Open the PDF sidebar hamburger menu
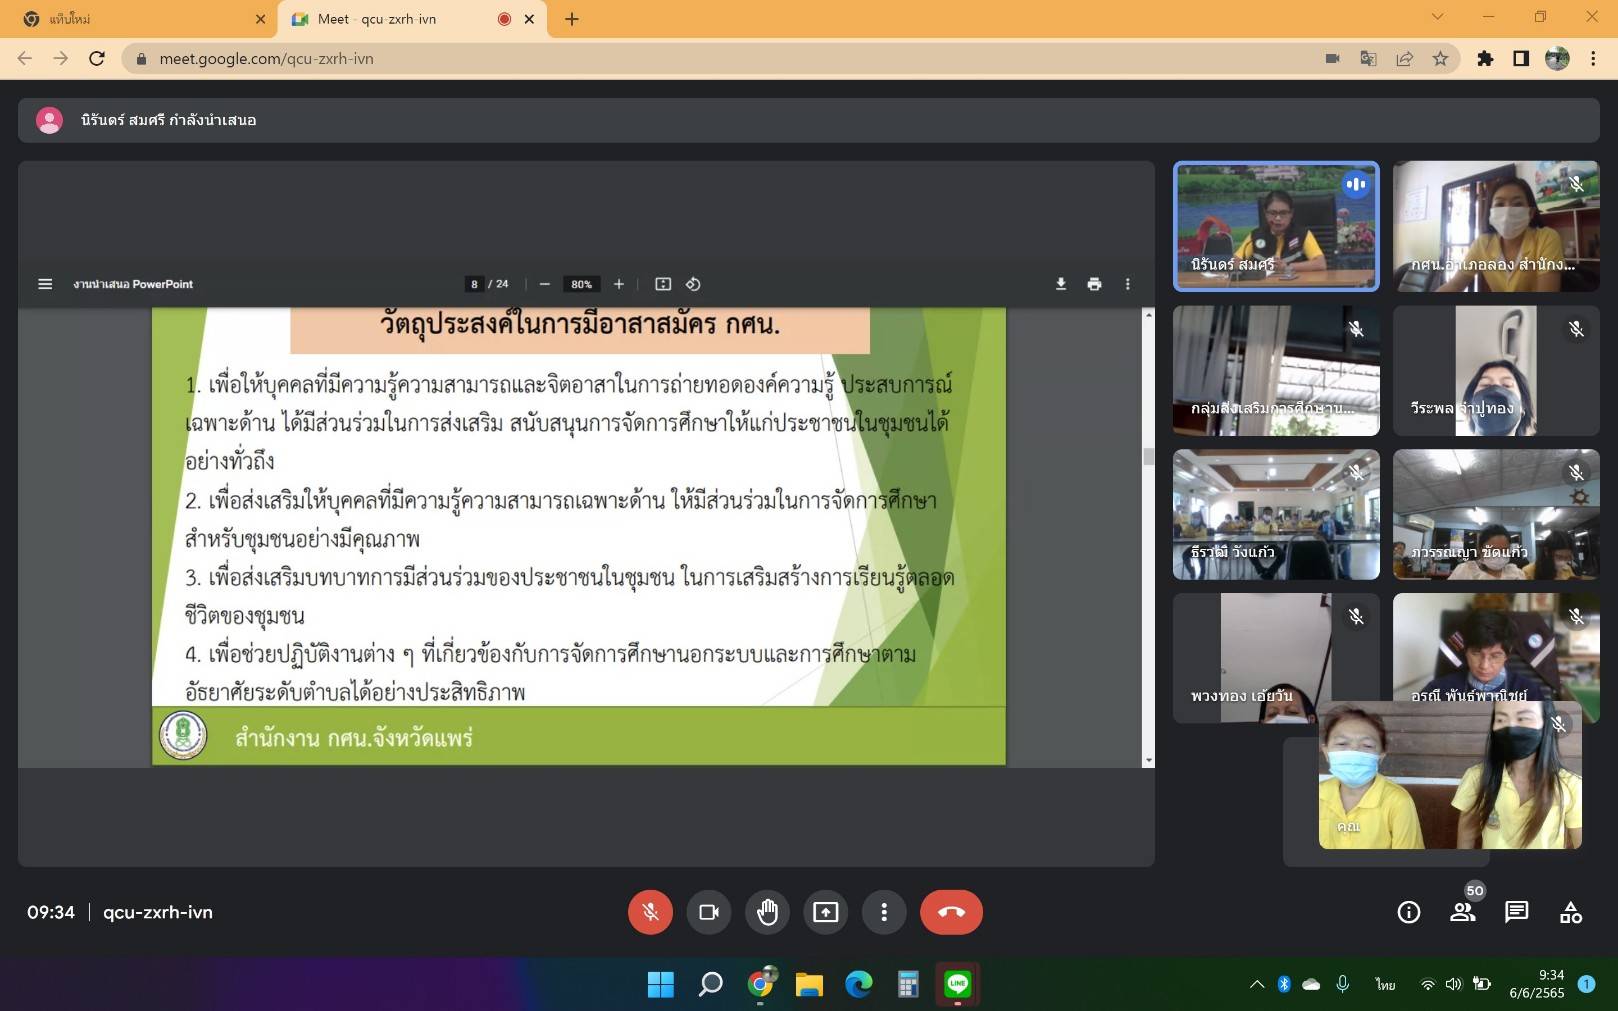This screenshot has width=1618, height=1011. 45,284
